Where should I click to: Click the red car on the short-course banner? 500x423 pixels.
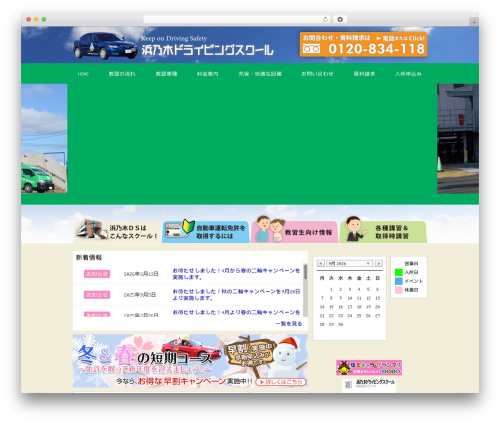[191, 349]
